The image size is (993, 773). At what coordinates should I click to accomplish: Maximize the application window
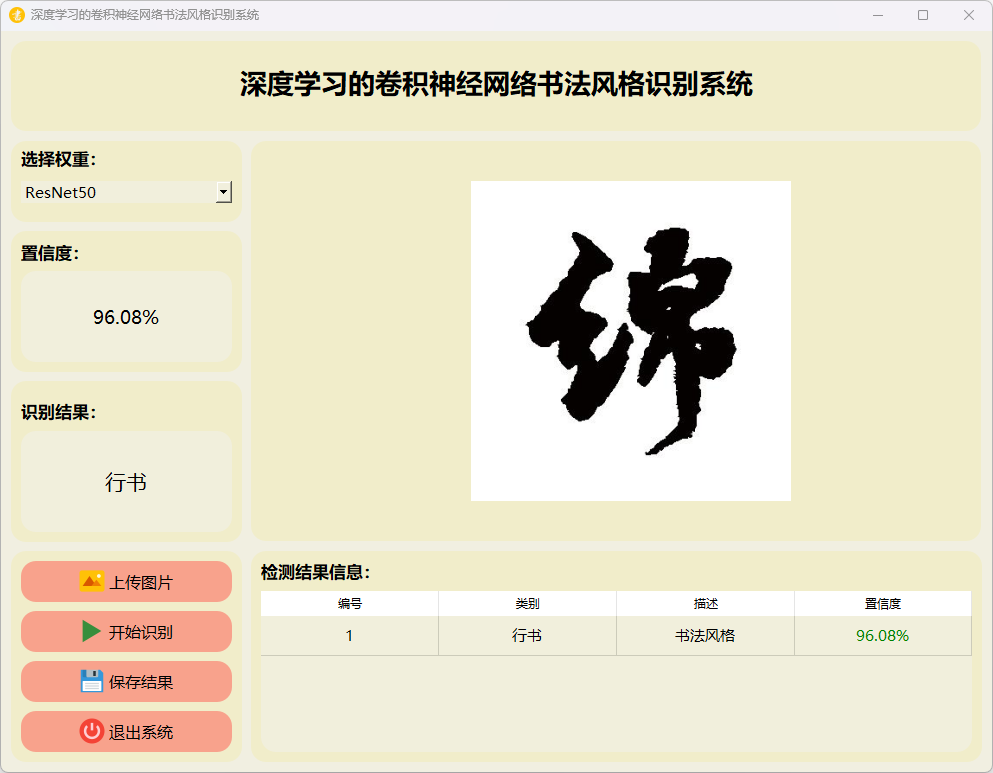tap(923, 15)
